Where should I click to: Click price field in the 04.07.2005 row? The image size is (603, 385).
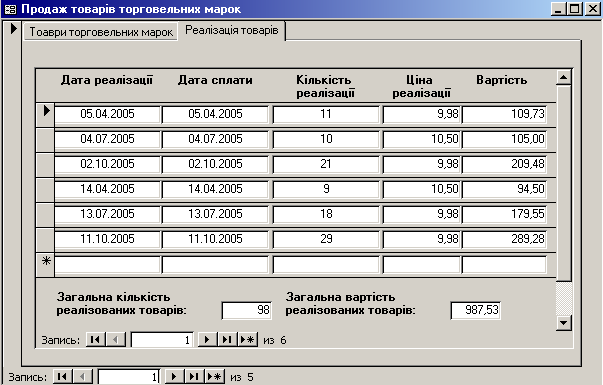tap(421, 139)
